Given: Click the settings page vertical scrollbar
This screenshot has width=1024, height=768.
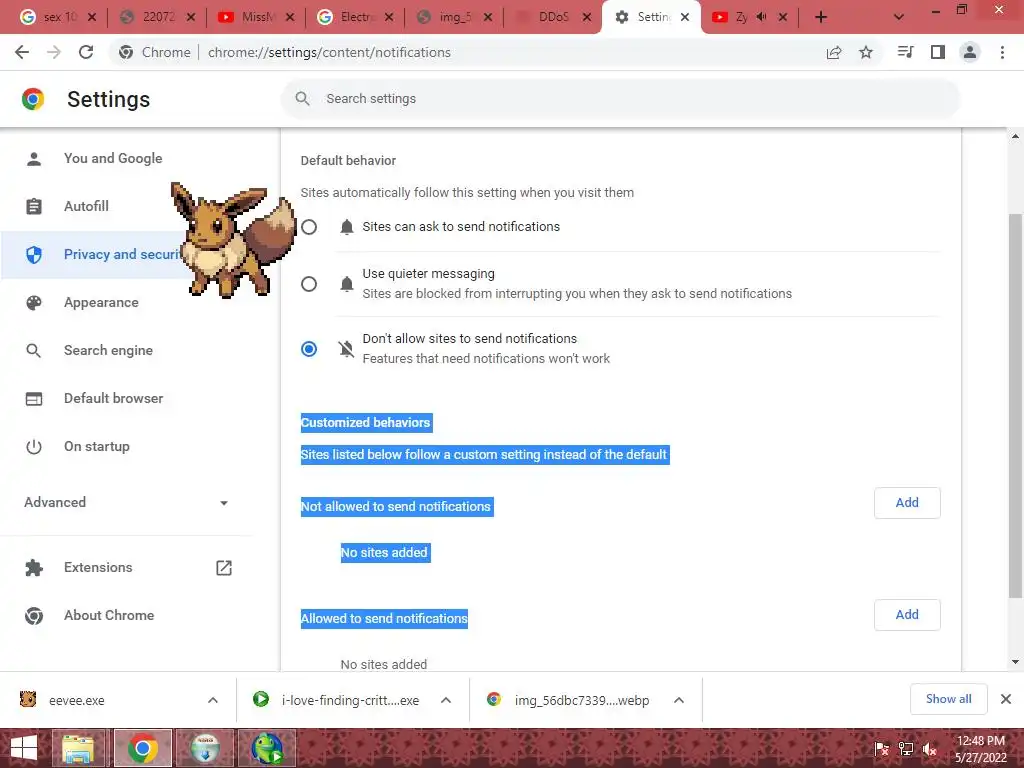Looking at the screenshot, I should (1015, 405).
